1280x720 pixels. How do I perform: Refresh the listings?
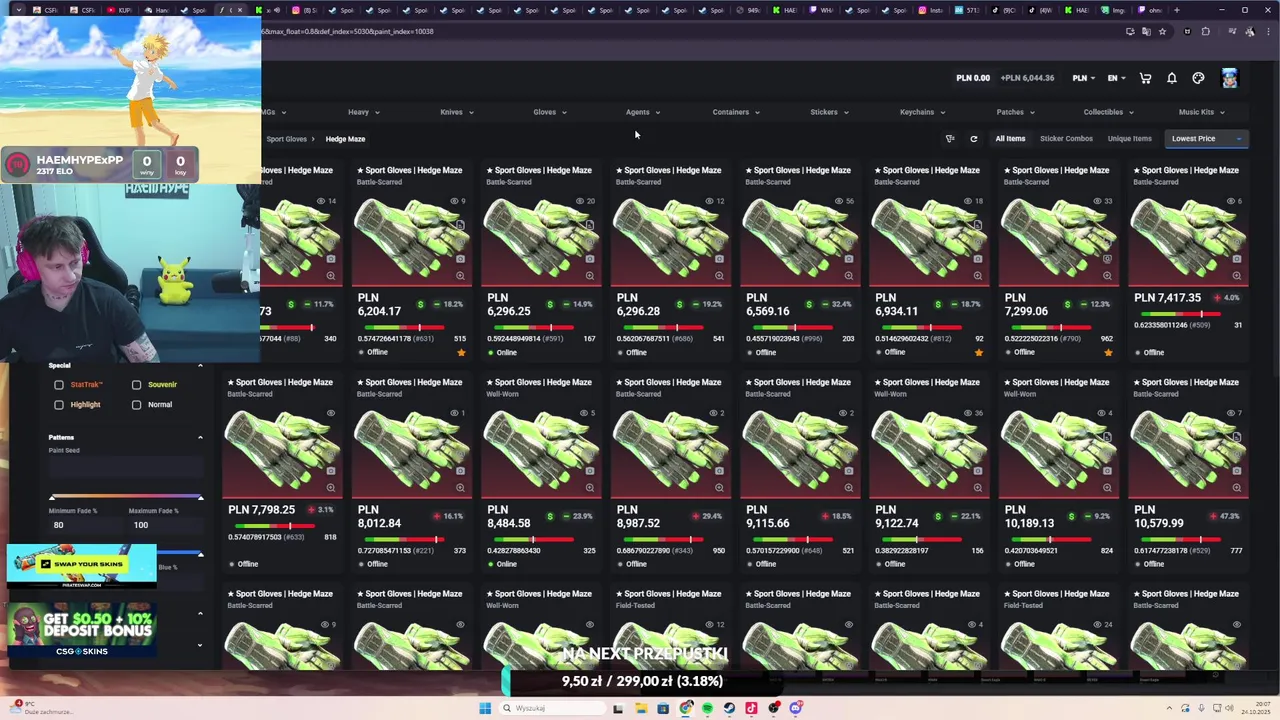[973, 139]
